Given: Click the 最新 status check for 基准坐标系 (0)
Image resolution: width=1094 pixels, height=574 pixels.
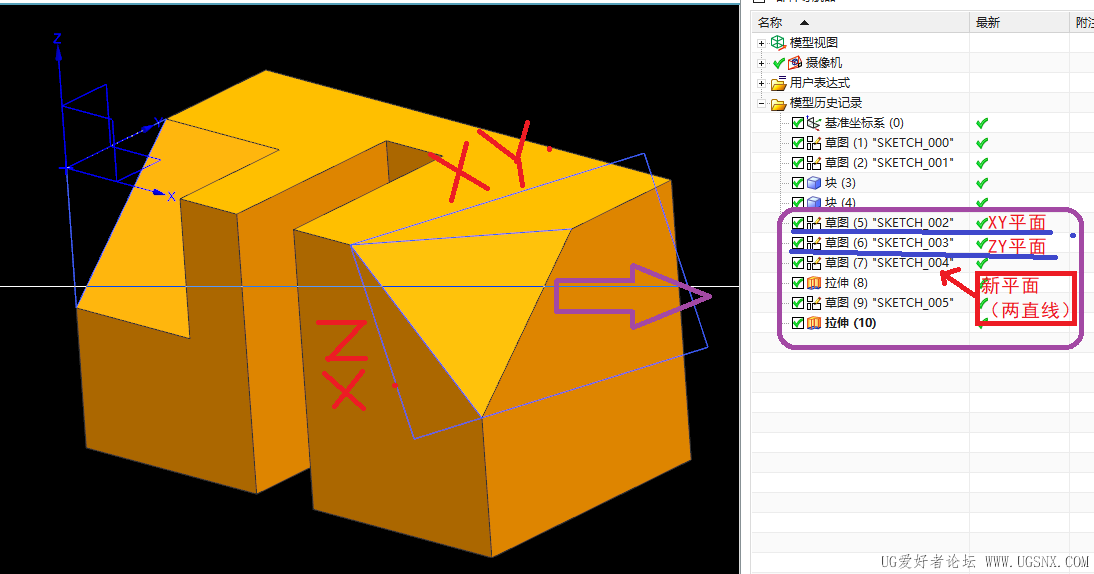Looking at the screenshot, I should (x=982, y=123).
